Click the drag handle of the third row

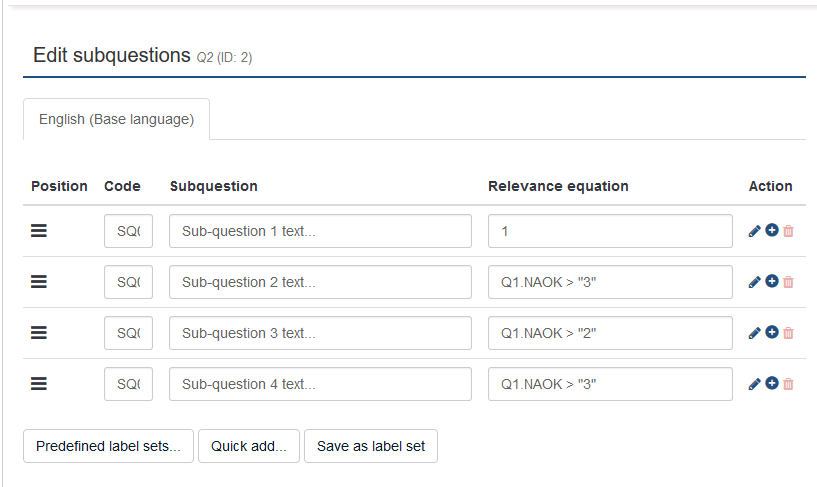(39, 333)
